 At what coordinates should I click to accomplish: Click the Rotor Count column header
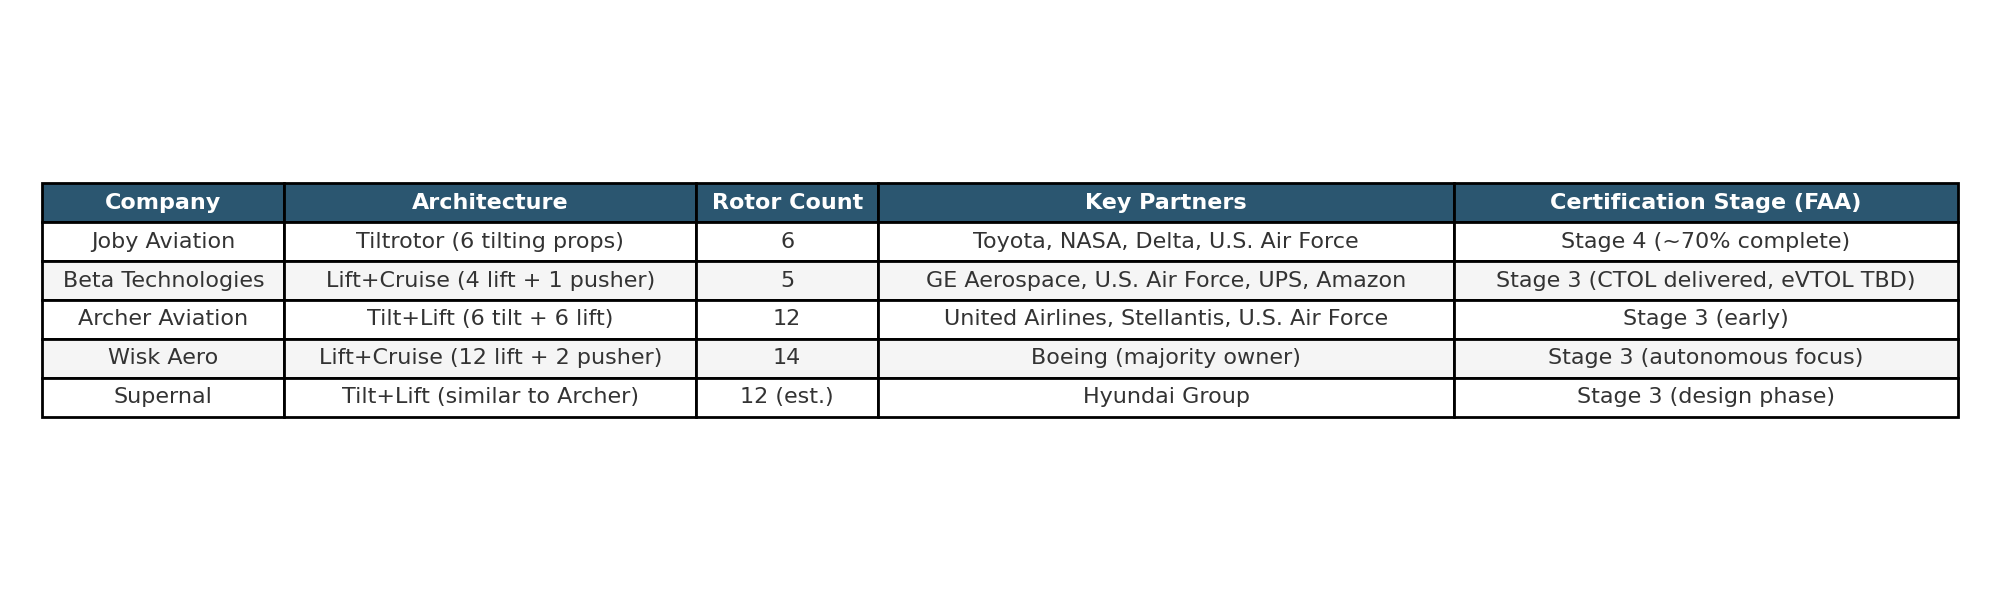pyautogui.click(x=787, y=203)
